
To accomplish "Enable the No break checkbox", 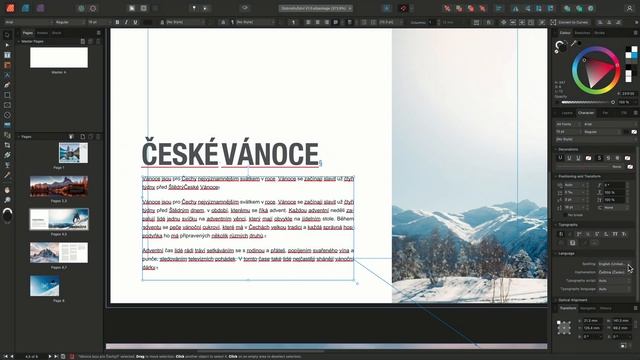I will (565, 215).
